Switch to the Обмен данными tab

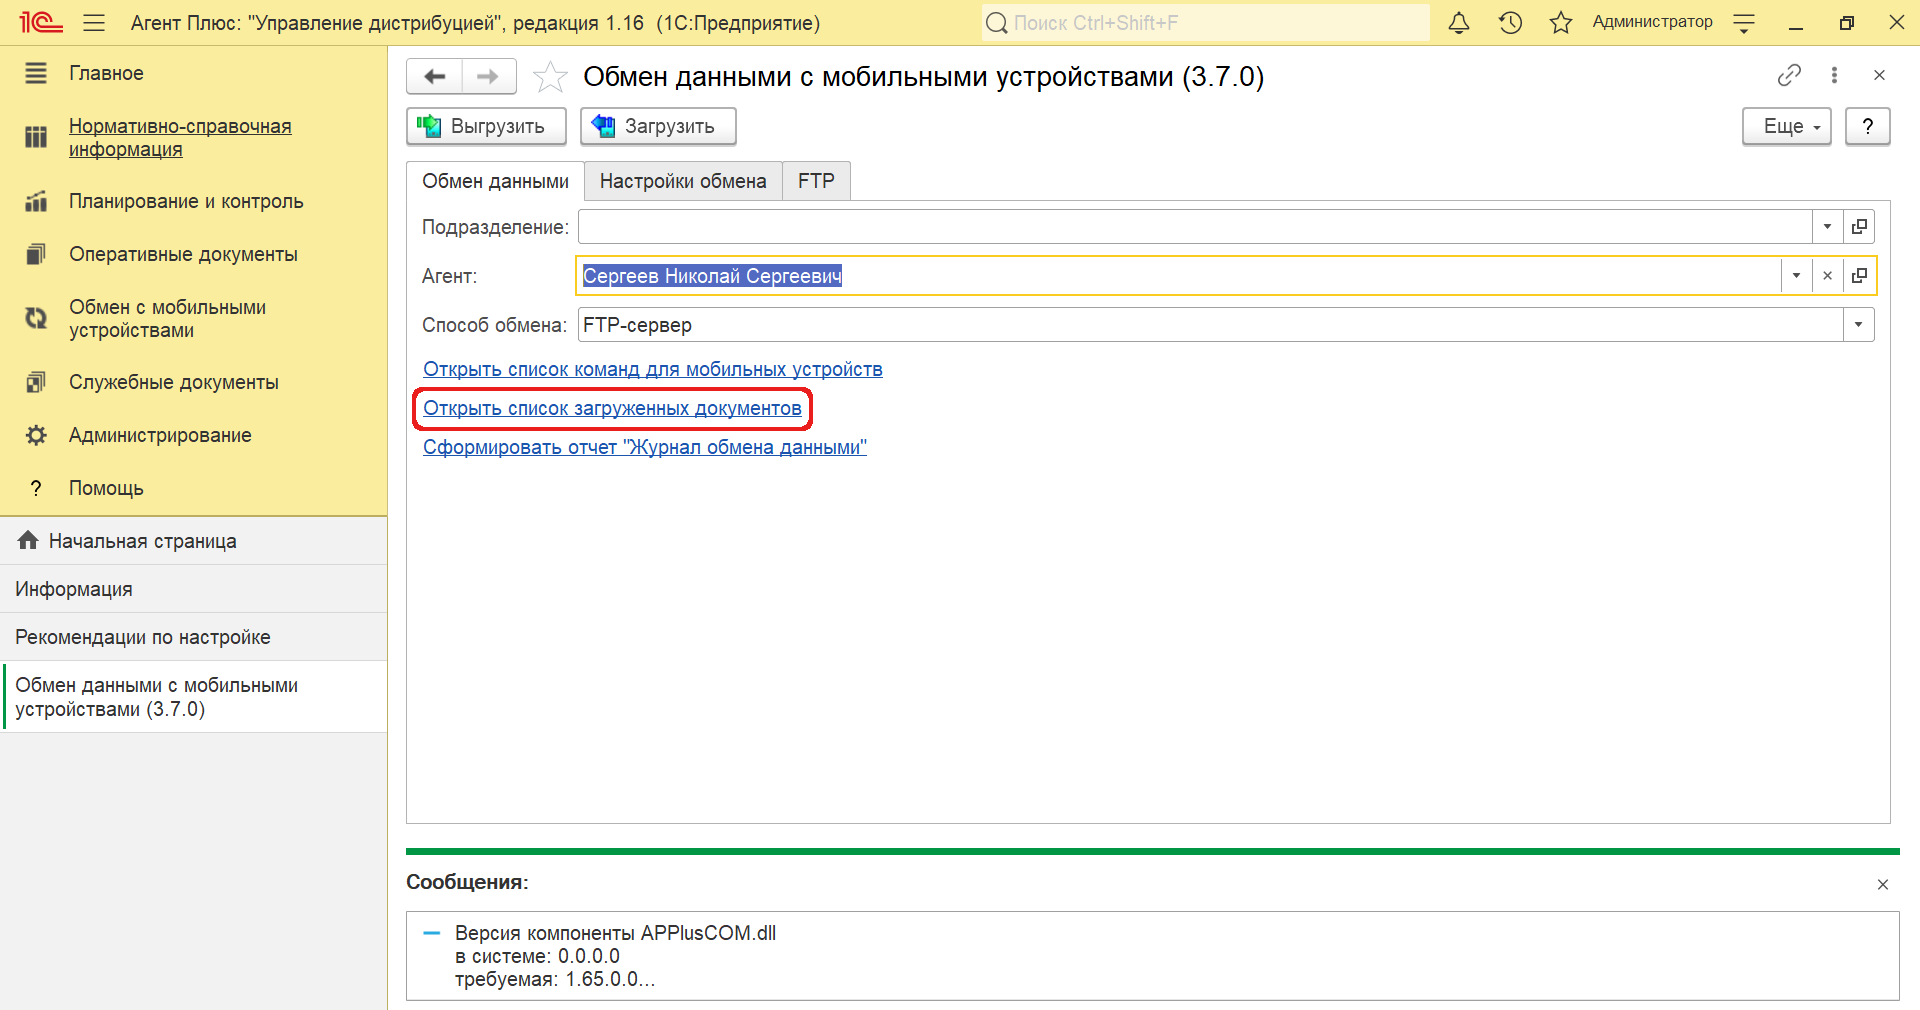tap(495, 181)
